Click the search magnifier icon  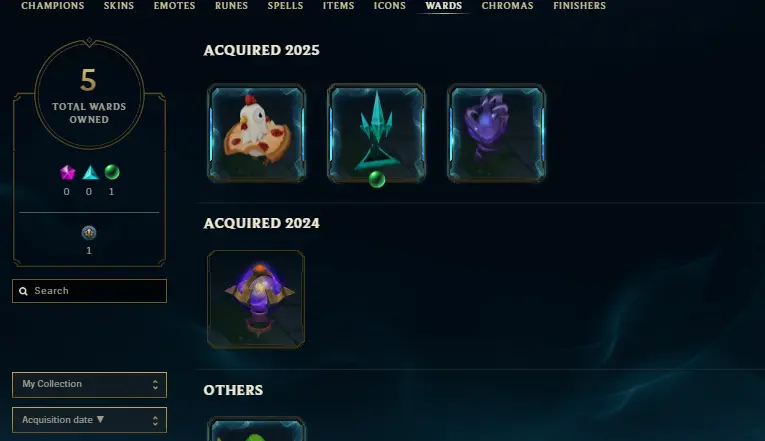click(x=23, y=291)
